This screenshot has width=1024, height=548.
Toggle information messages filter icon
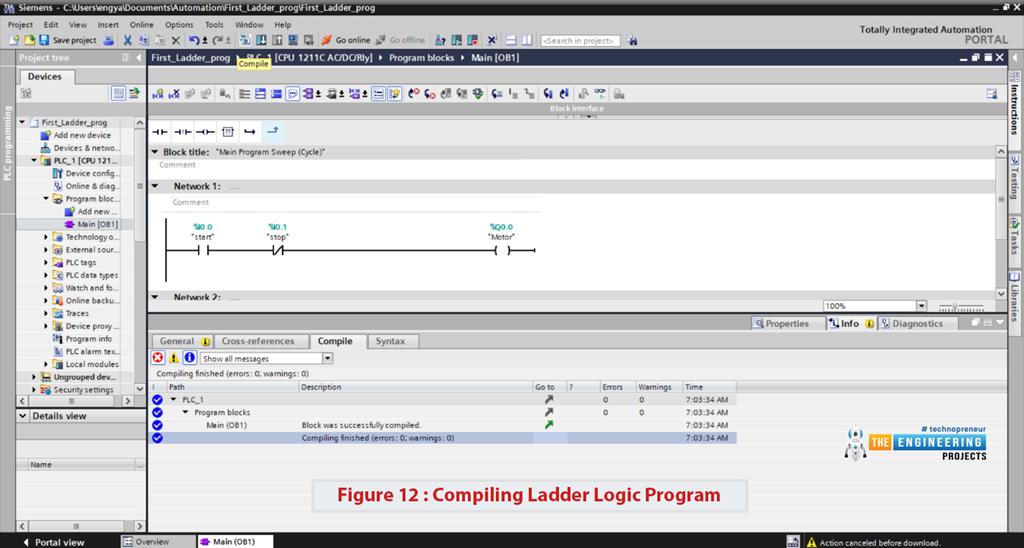point(189,358)
